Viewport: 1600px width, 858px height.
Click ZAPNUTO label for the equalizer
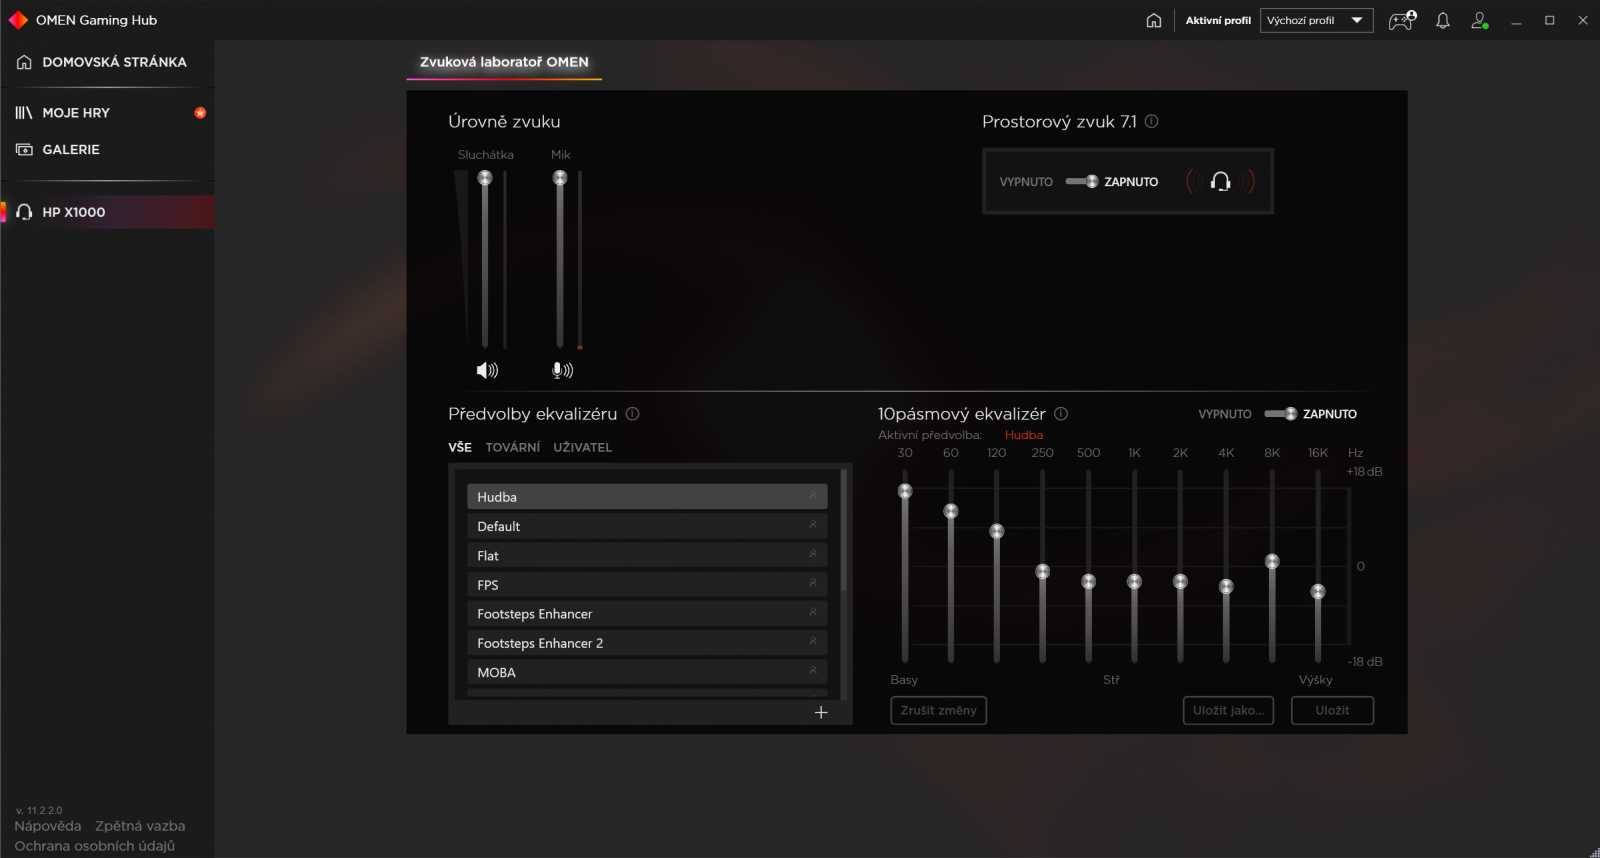(1330, 414)
